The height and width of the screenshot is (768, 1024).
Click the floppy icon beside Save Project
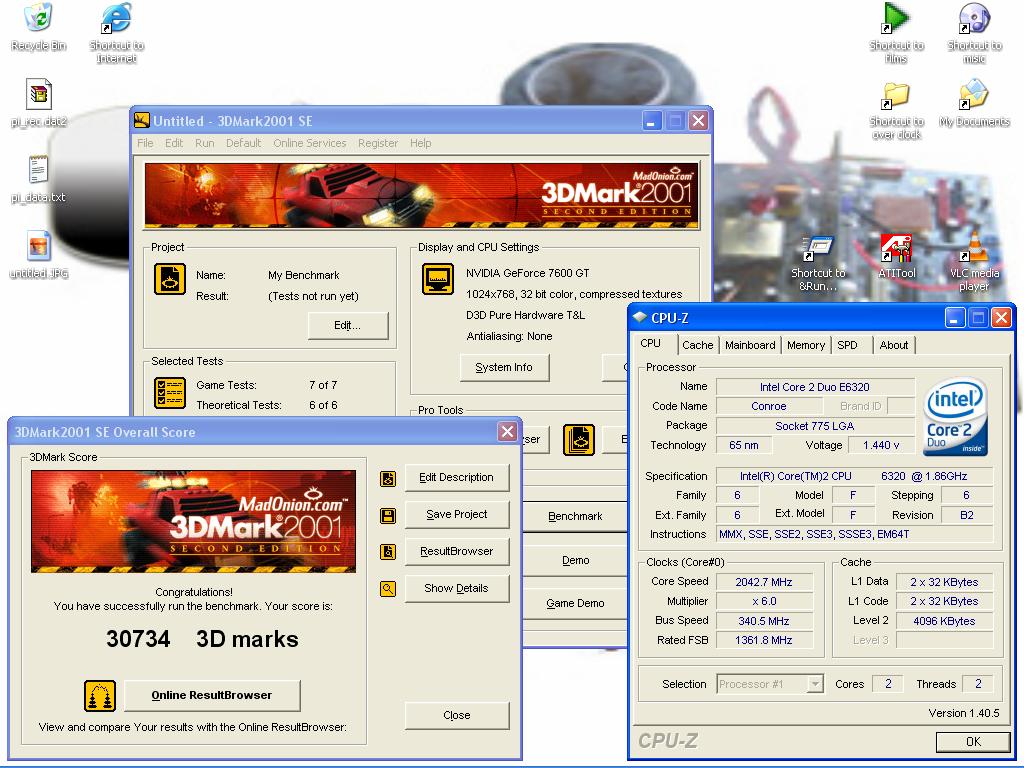pyautogui.click(x=388, y=516)
